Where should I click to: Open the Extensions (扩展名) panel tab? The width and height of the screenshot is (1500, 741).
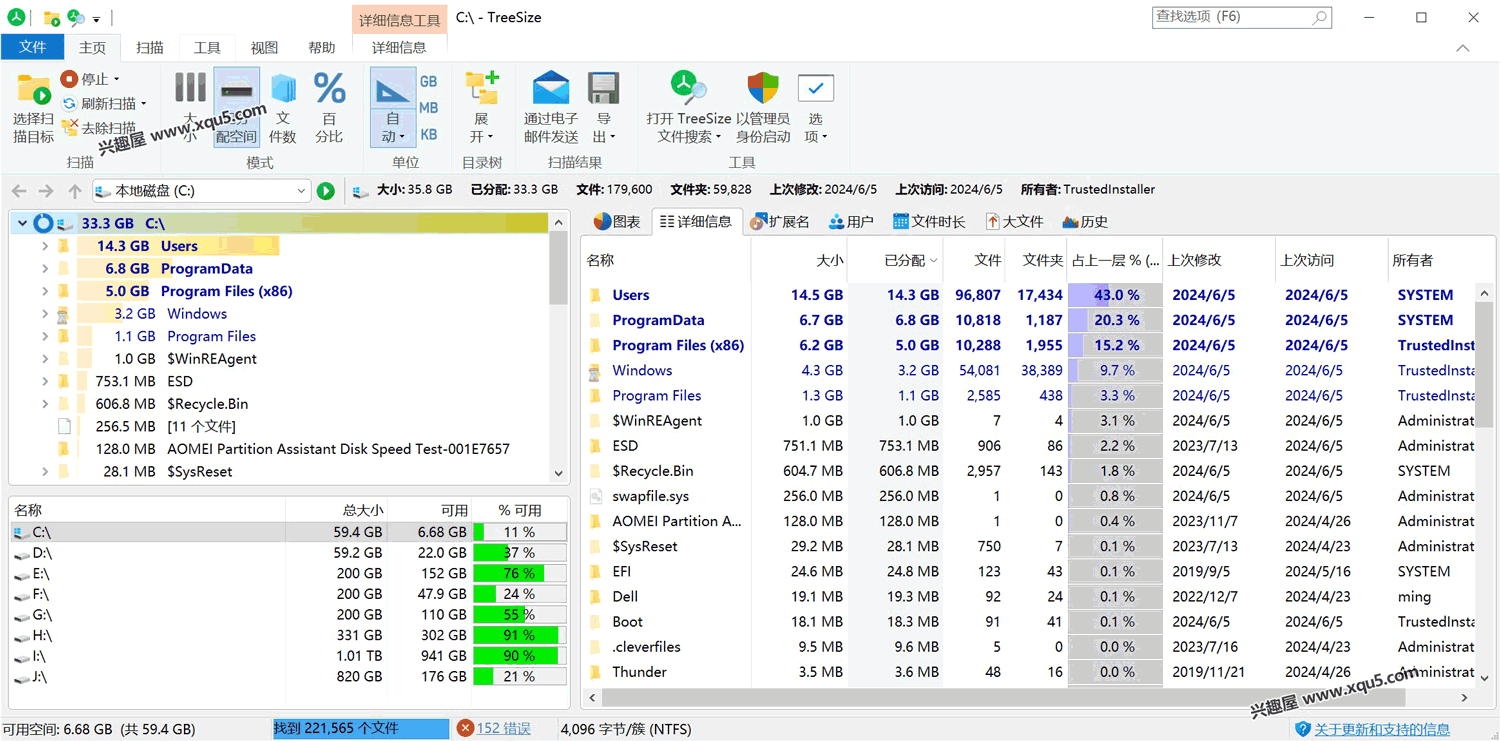[780, 222]
